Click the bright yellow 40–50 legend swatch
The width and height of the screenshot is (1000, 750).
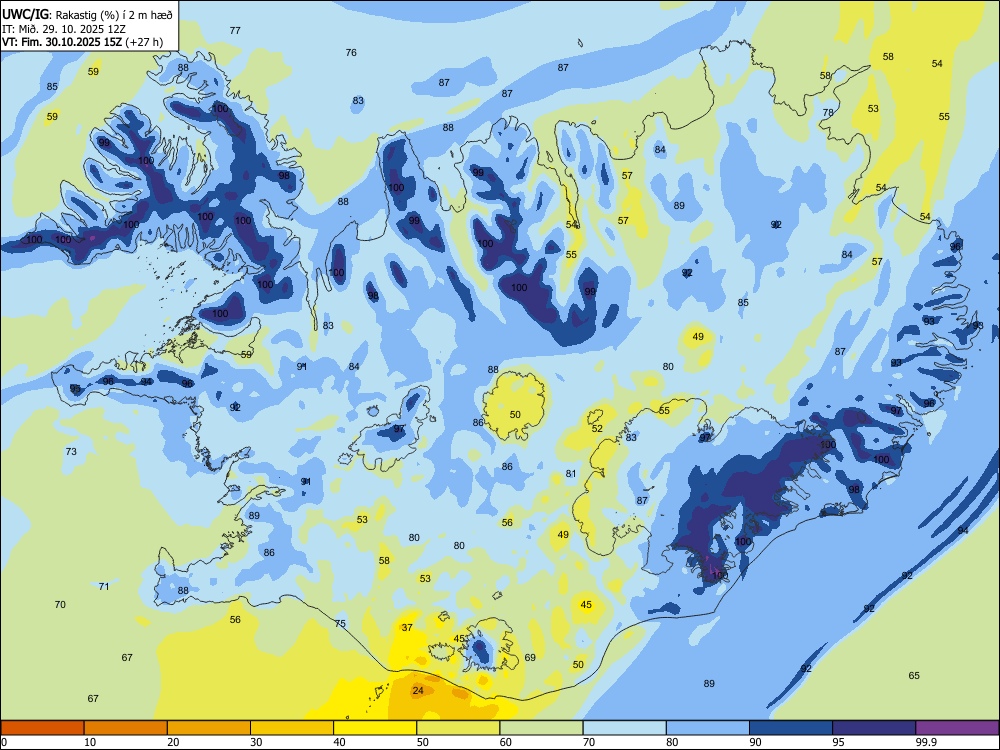375,728
